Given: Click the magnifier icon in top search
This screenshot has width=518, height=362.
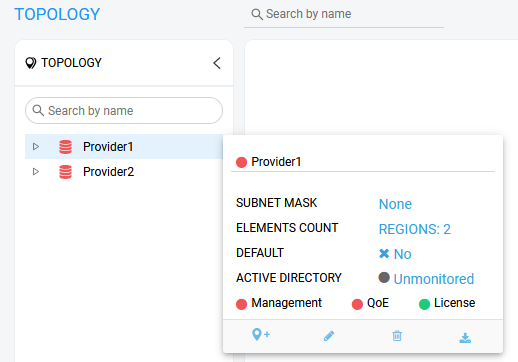Looking at the screenshot, I should coord(257,14).
